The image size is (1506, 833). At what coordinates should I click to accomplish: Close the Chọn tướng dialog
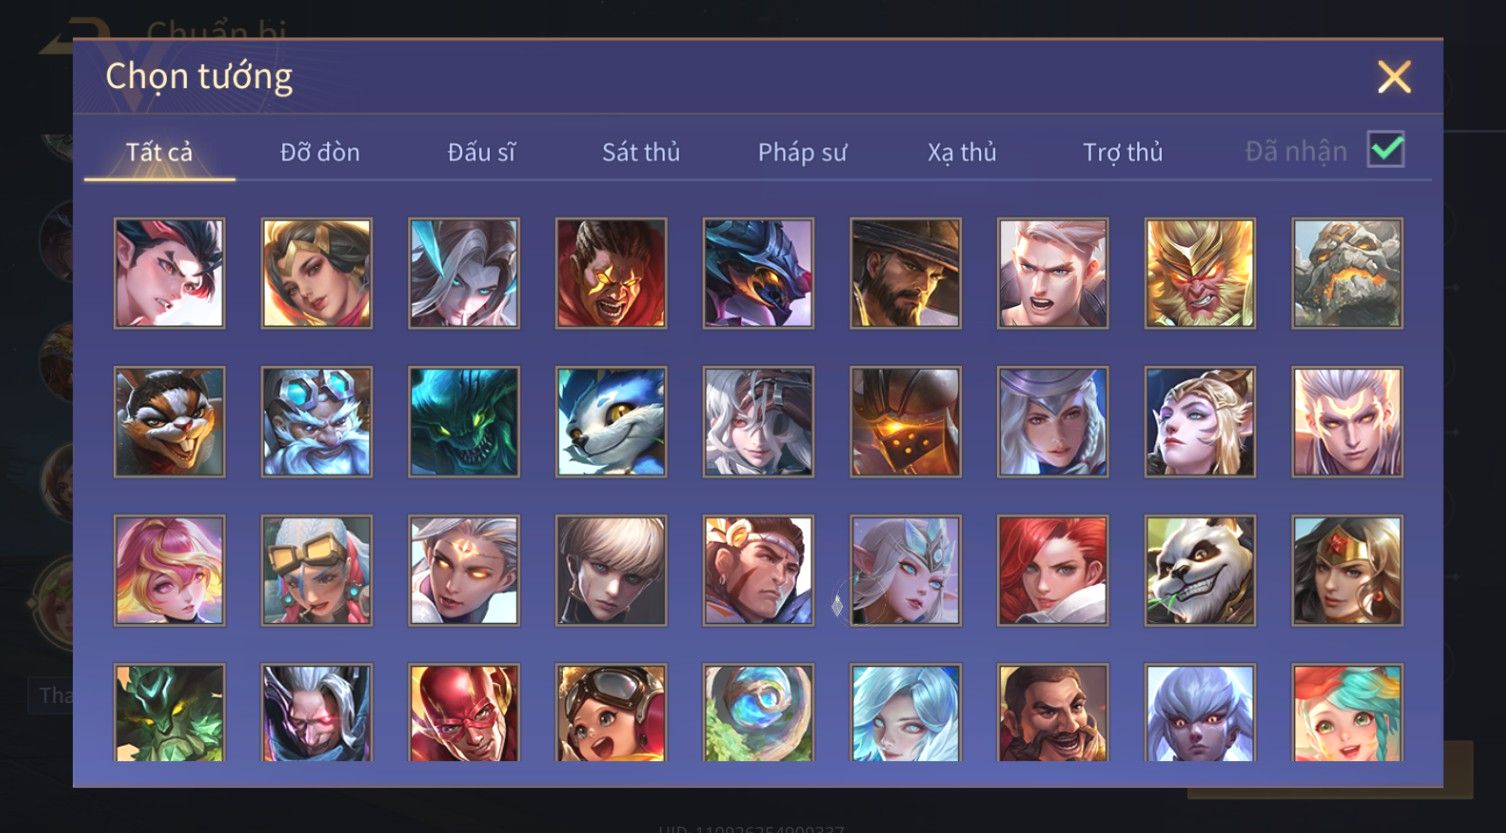(x=1394, y=77)
